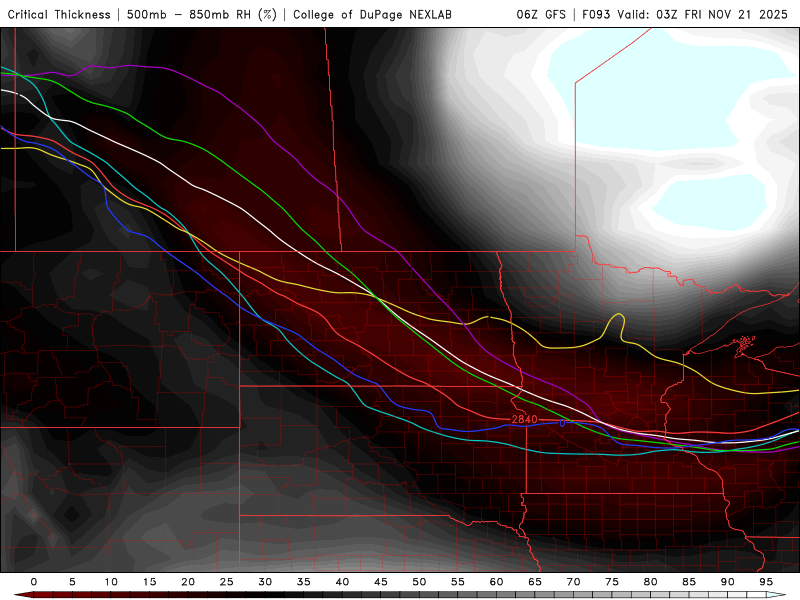Click the "90" color scale tick label
Viewport: 800px width, 600px height.
[728, 582]
